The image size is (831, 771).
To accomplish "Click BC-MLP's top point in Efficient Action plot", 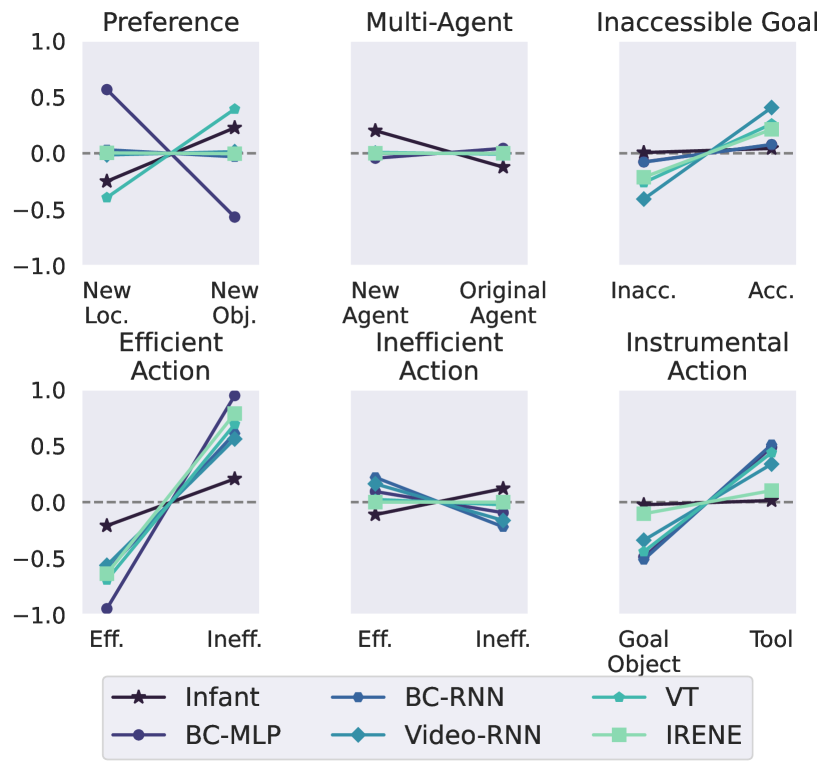I will [234, 395].
